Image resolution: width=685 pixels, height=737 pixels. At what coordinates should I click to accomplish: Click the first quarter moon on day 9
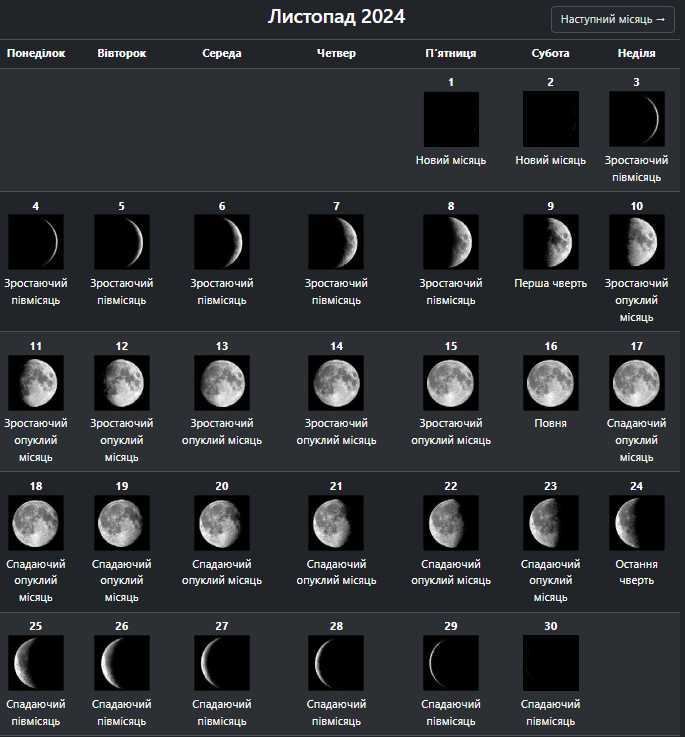550,242
